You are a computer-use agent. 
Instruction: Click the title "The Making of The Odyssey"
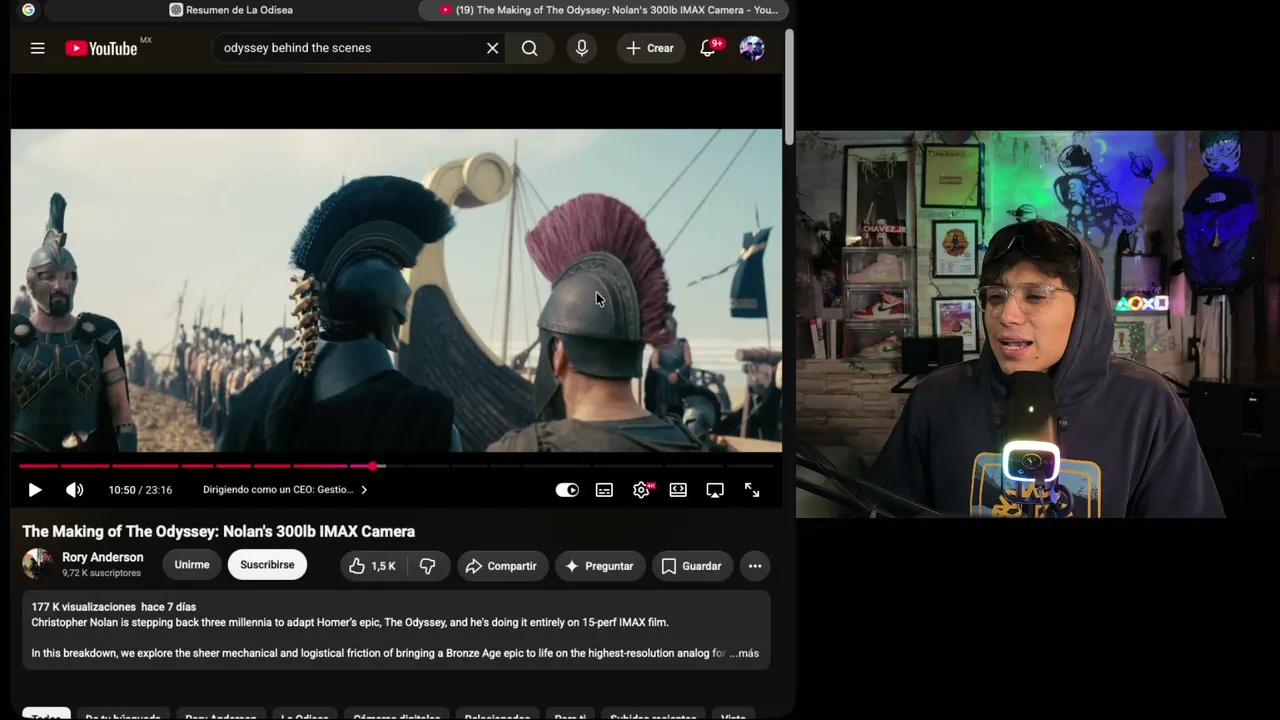pos(219,531)
